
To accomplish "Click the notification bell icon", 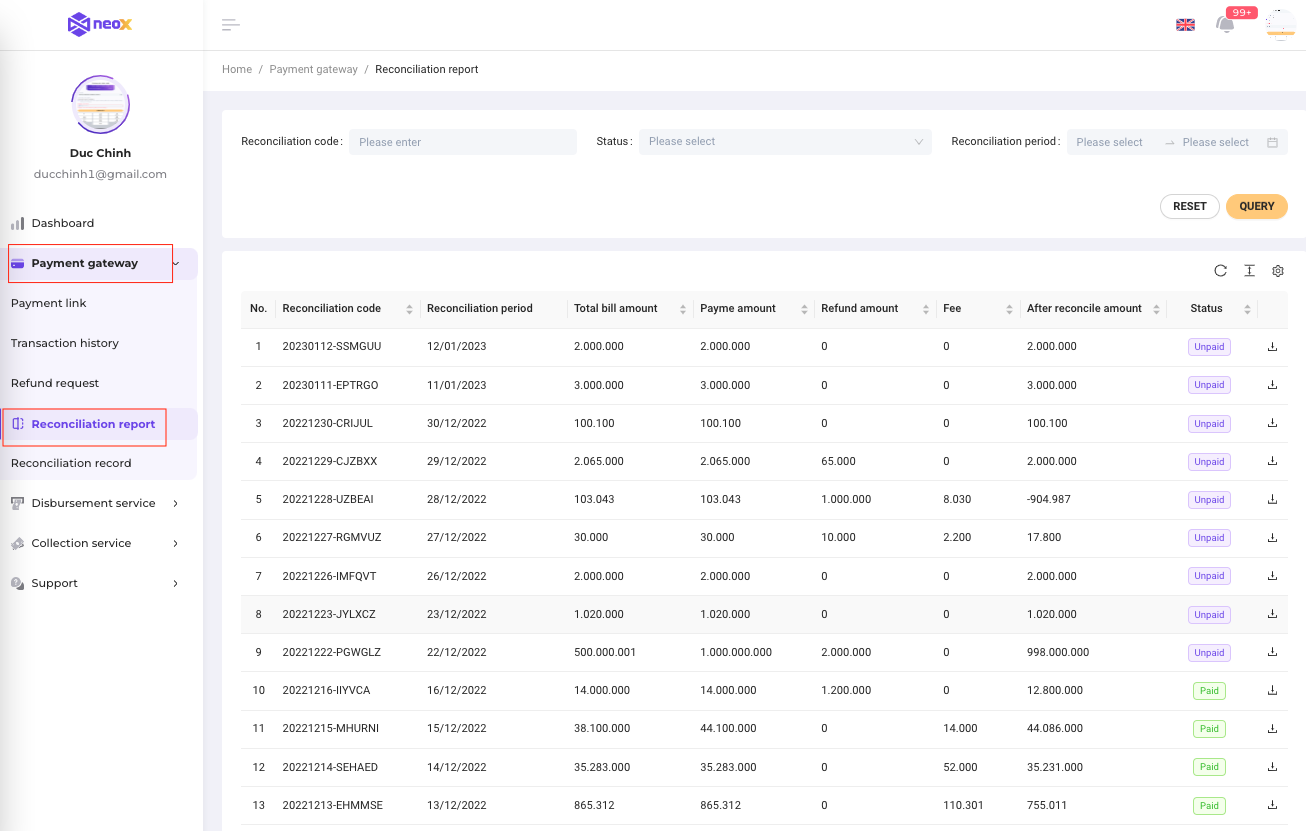I will pyautogui.click(x=1225, y=25).
